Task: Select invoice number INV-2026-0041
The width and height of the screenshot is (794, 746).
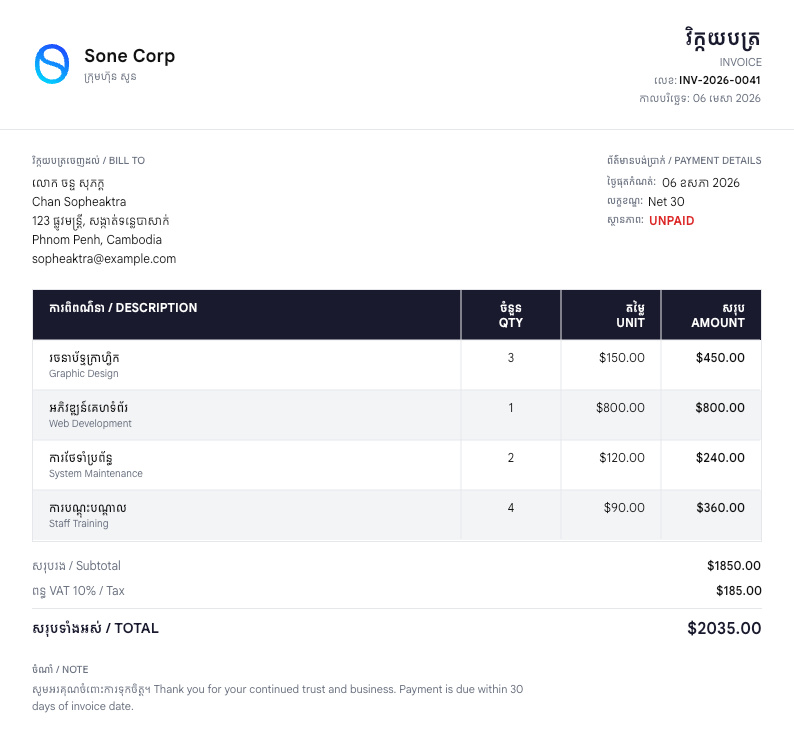Action: [719, 80]
